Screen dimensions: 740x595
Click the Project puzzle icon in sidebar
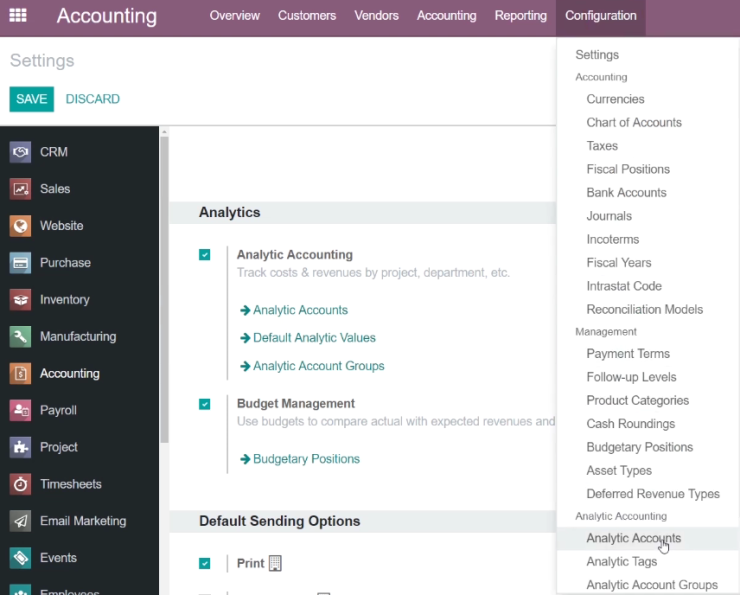[x=20, y=447]
